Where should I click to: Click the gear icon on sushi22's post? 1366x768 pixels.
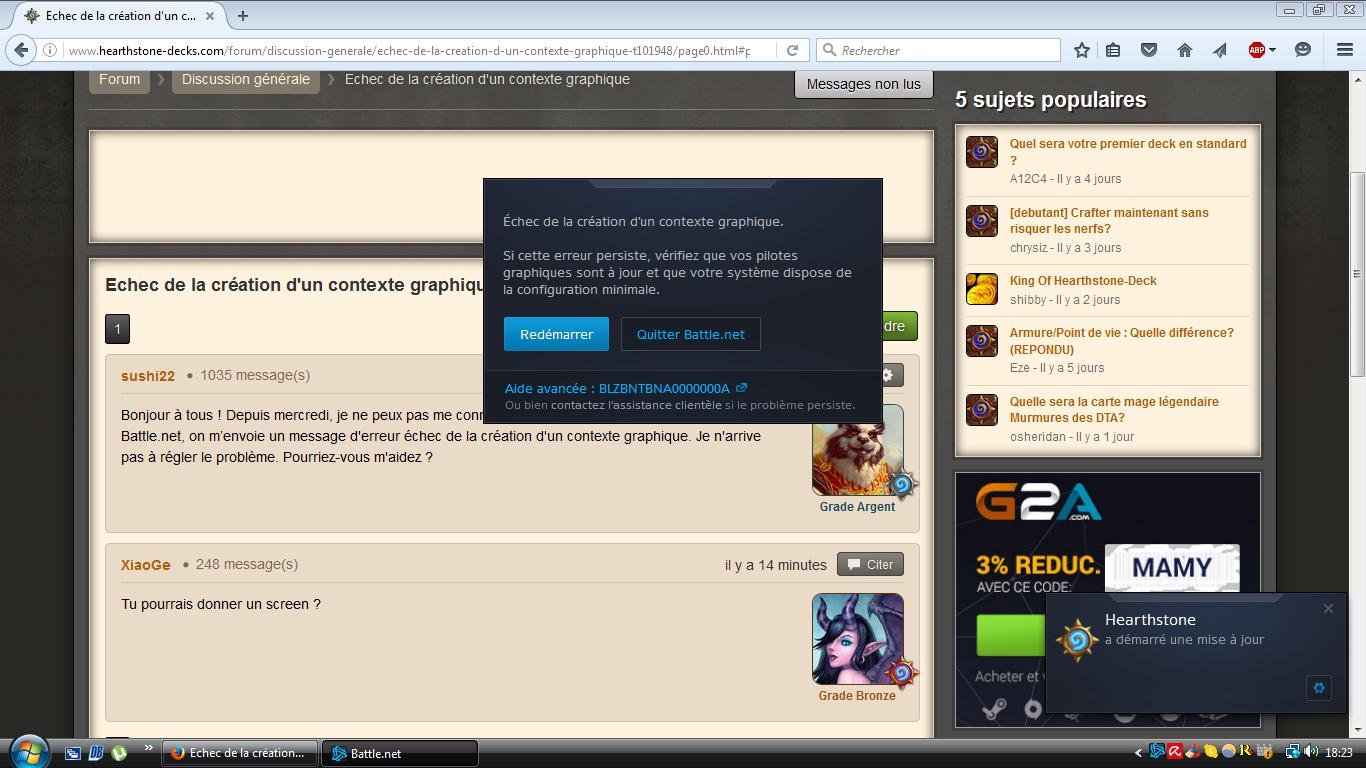coord(886,375)
